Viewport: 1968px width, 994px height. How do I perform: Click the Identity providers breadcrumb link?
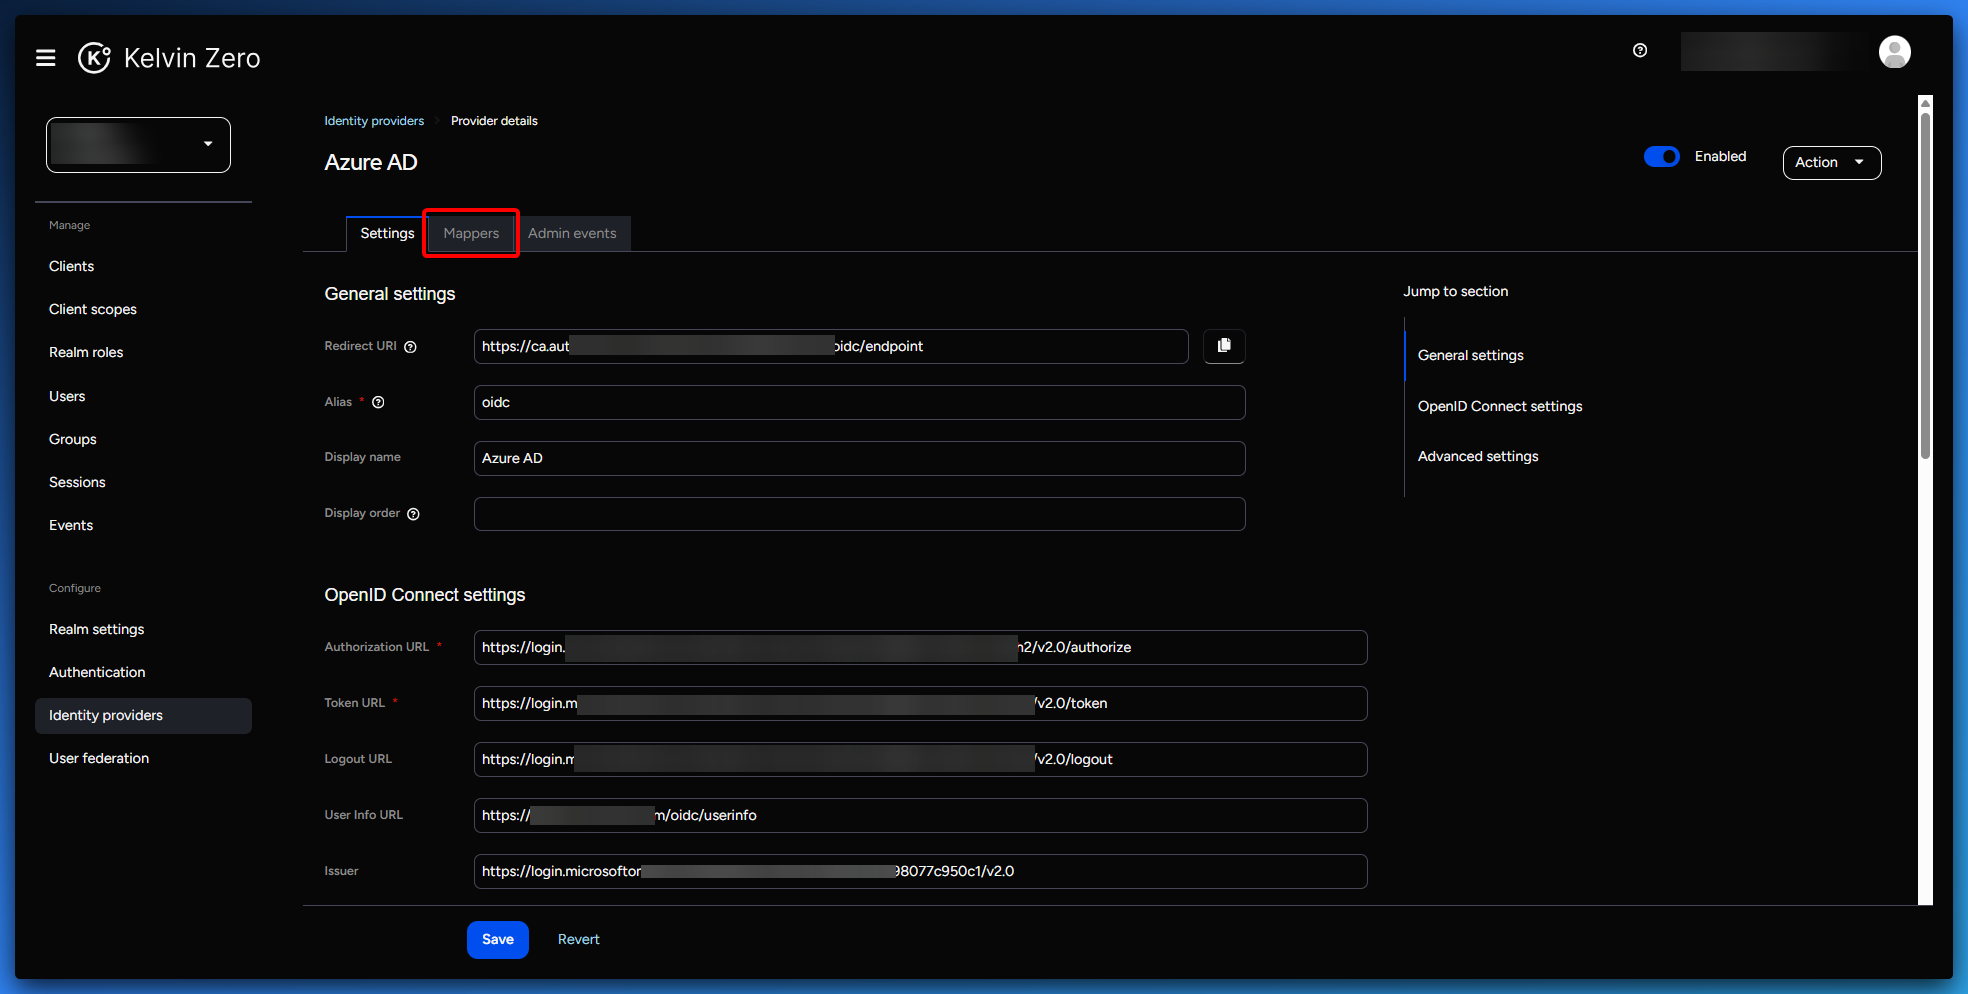(374, 121)
